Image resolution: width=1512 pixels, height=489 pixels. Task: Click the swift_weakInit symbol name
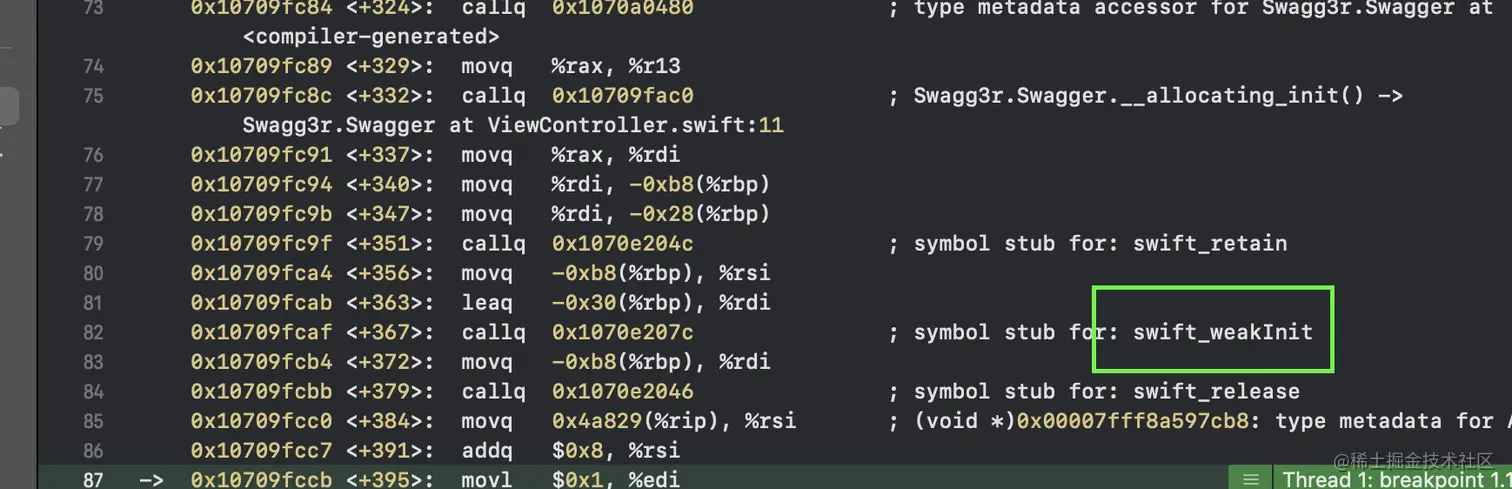click(1222, 332)
